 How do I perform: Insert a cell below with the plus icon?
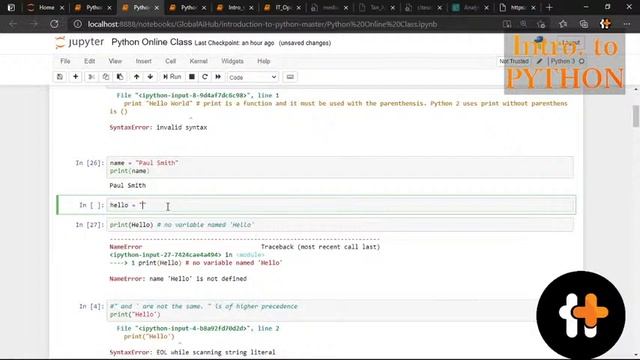tap(76, 77)
